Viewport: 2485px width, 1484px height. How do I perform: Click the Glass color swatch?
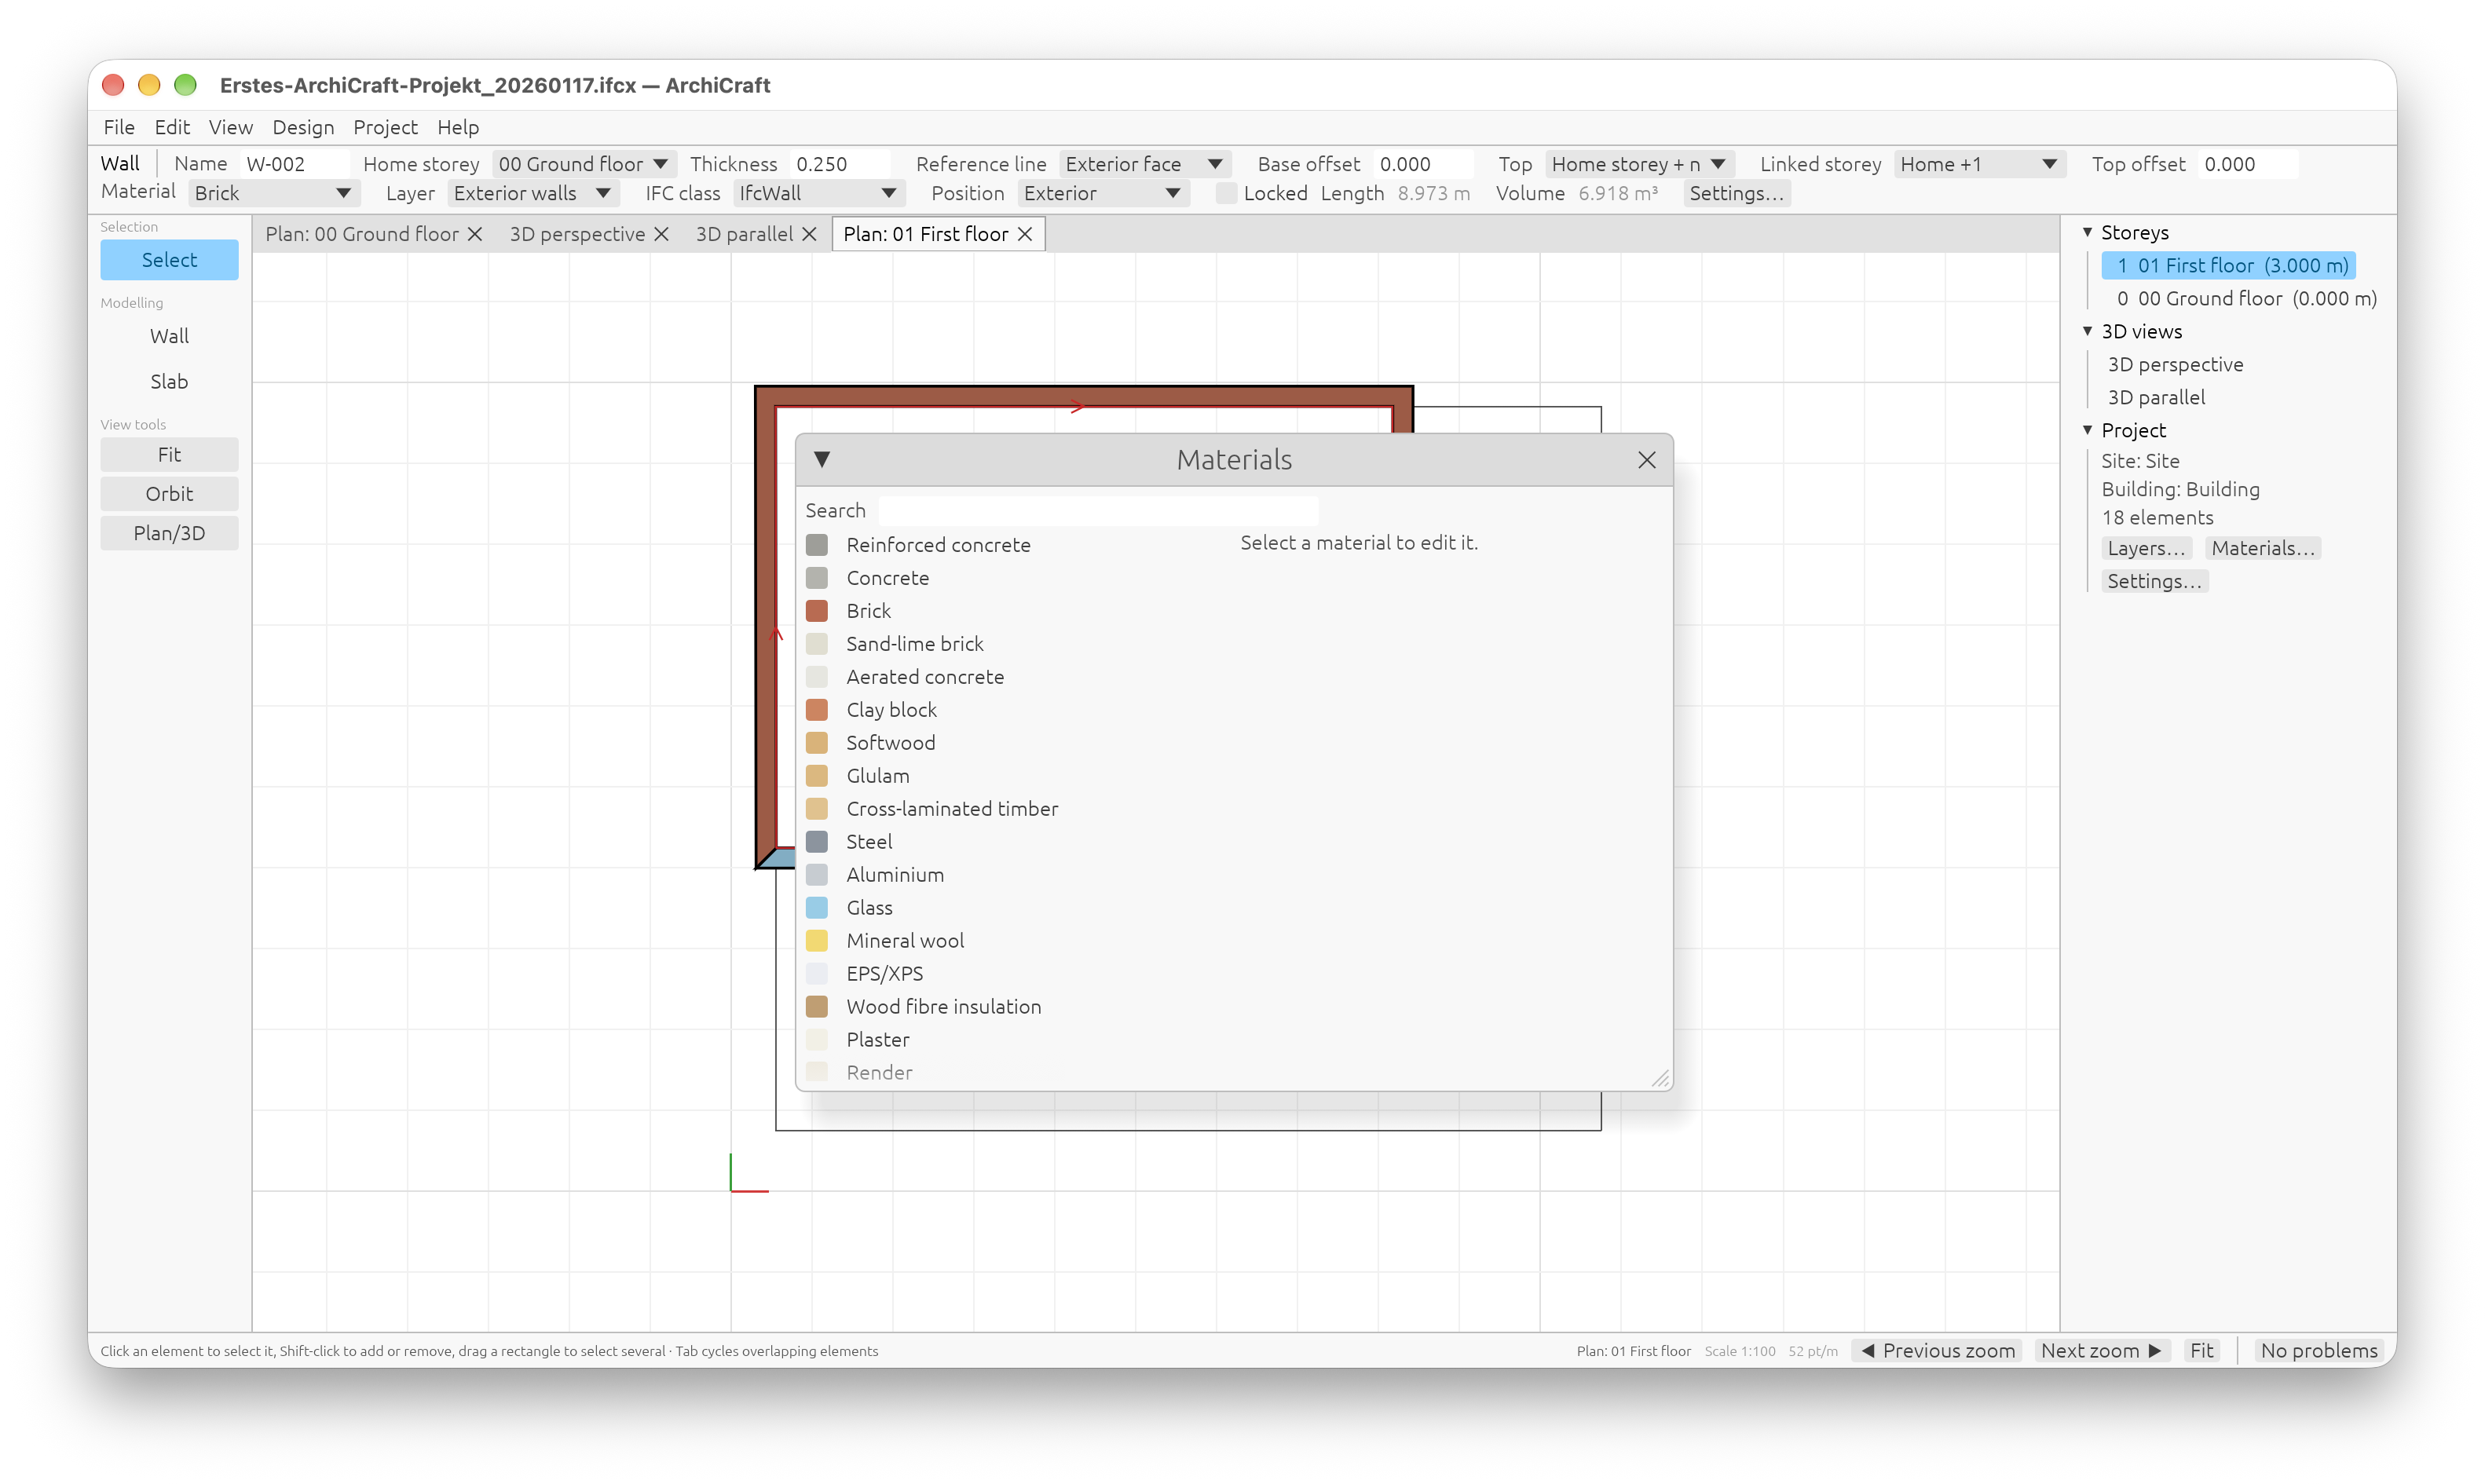click(817, 908)
